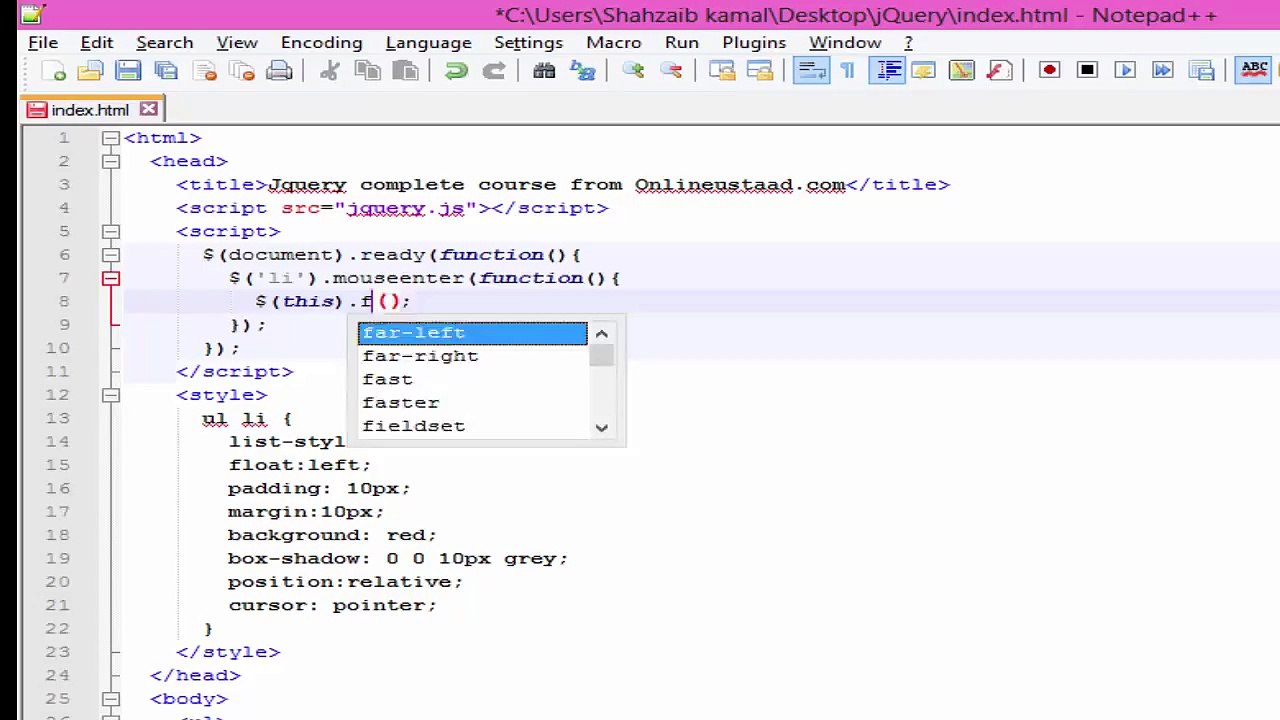
Task: Collapse the document ready fold on line 6
Action: coord(111,255)
